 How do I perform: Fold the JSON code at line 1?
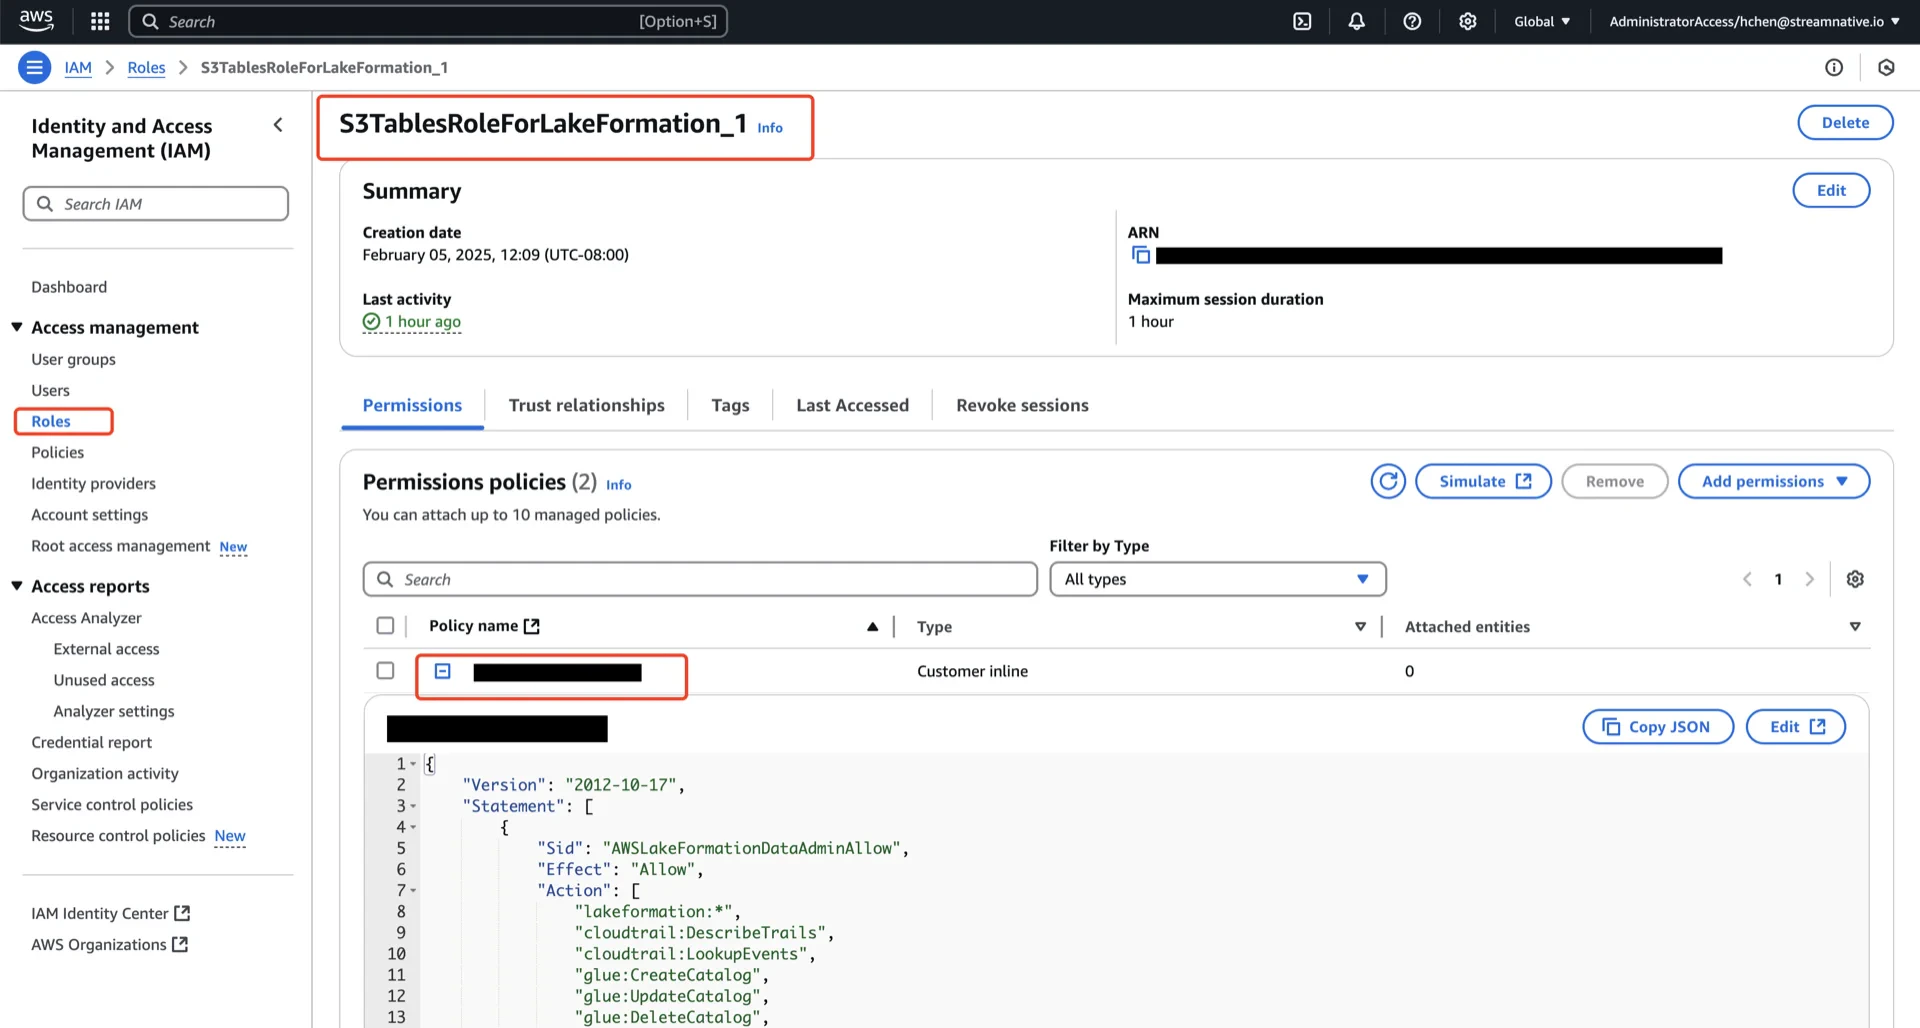(x=413, y=764)
